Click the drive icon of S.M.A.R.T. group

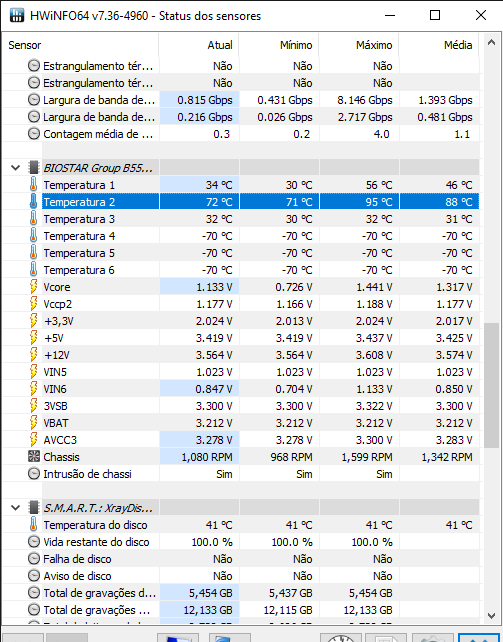pyautogui.click(x=34, y=508)
